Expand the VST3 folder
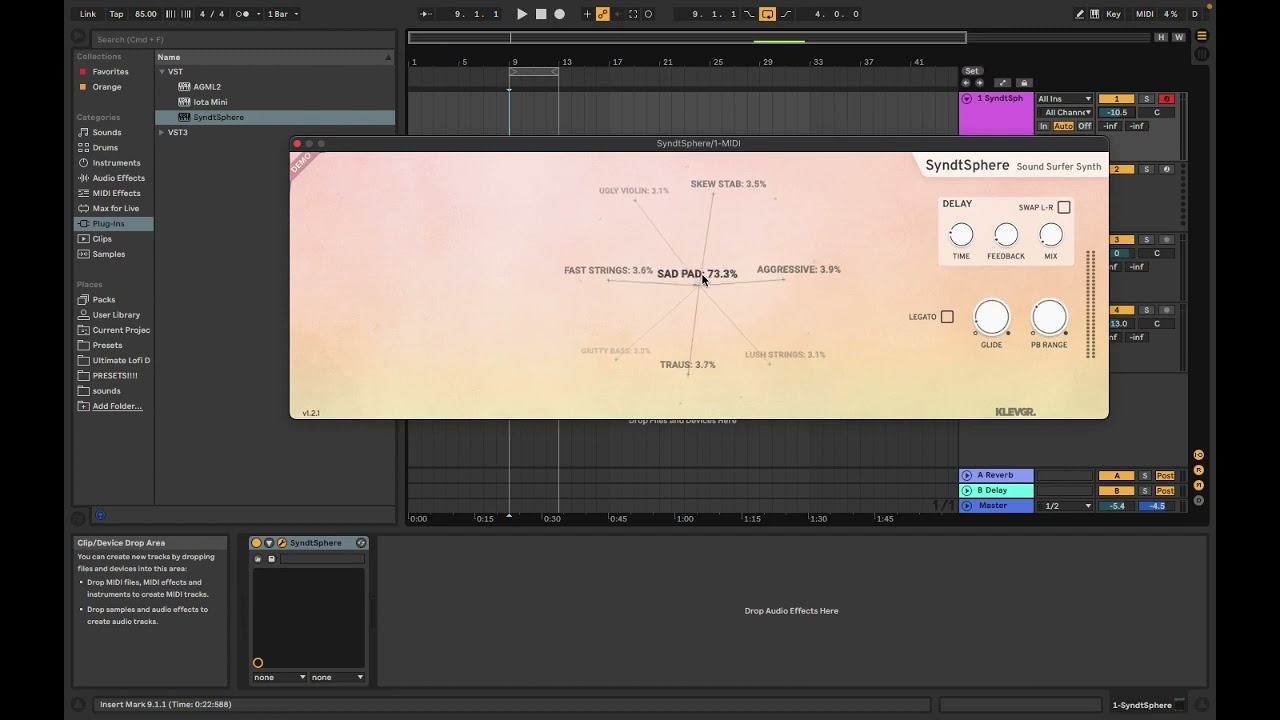1280x720 pixels. [162, 132]
